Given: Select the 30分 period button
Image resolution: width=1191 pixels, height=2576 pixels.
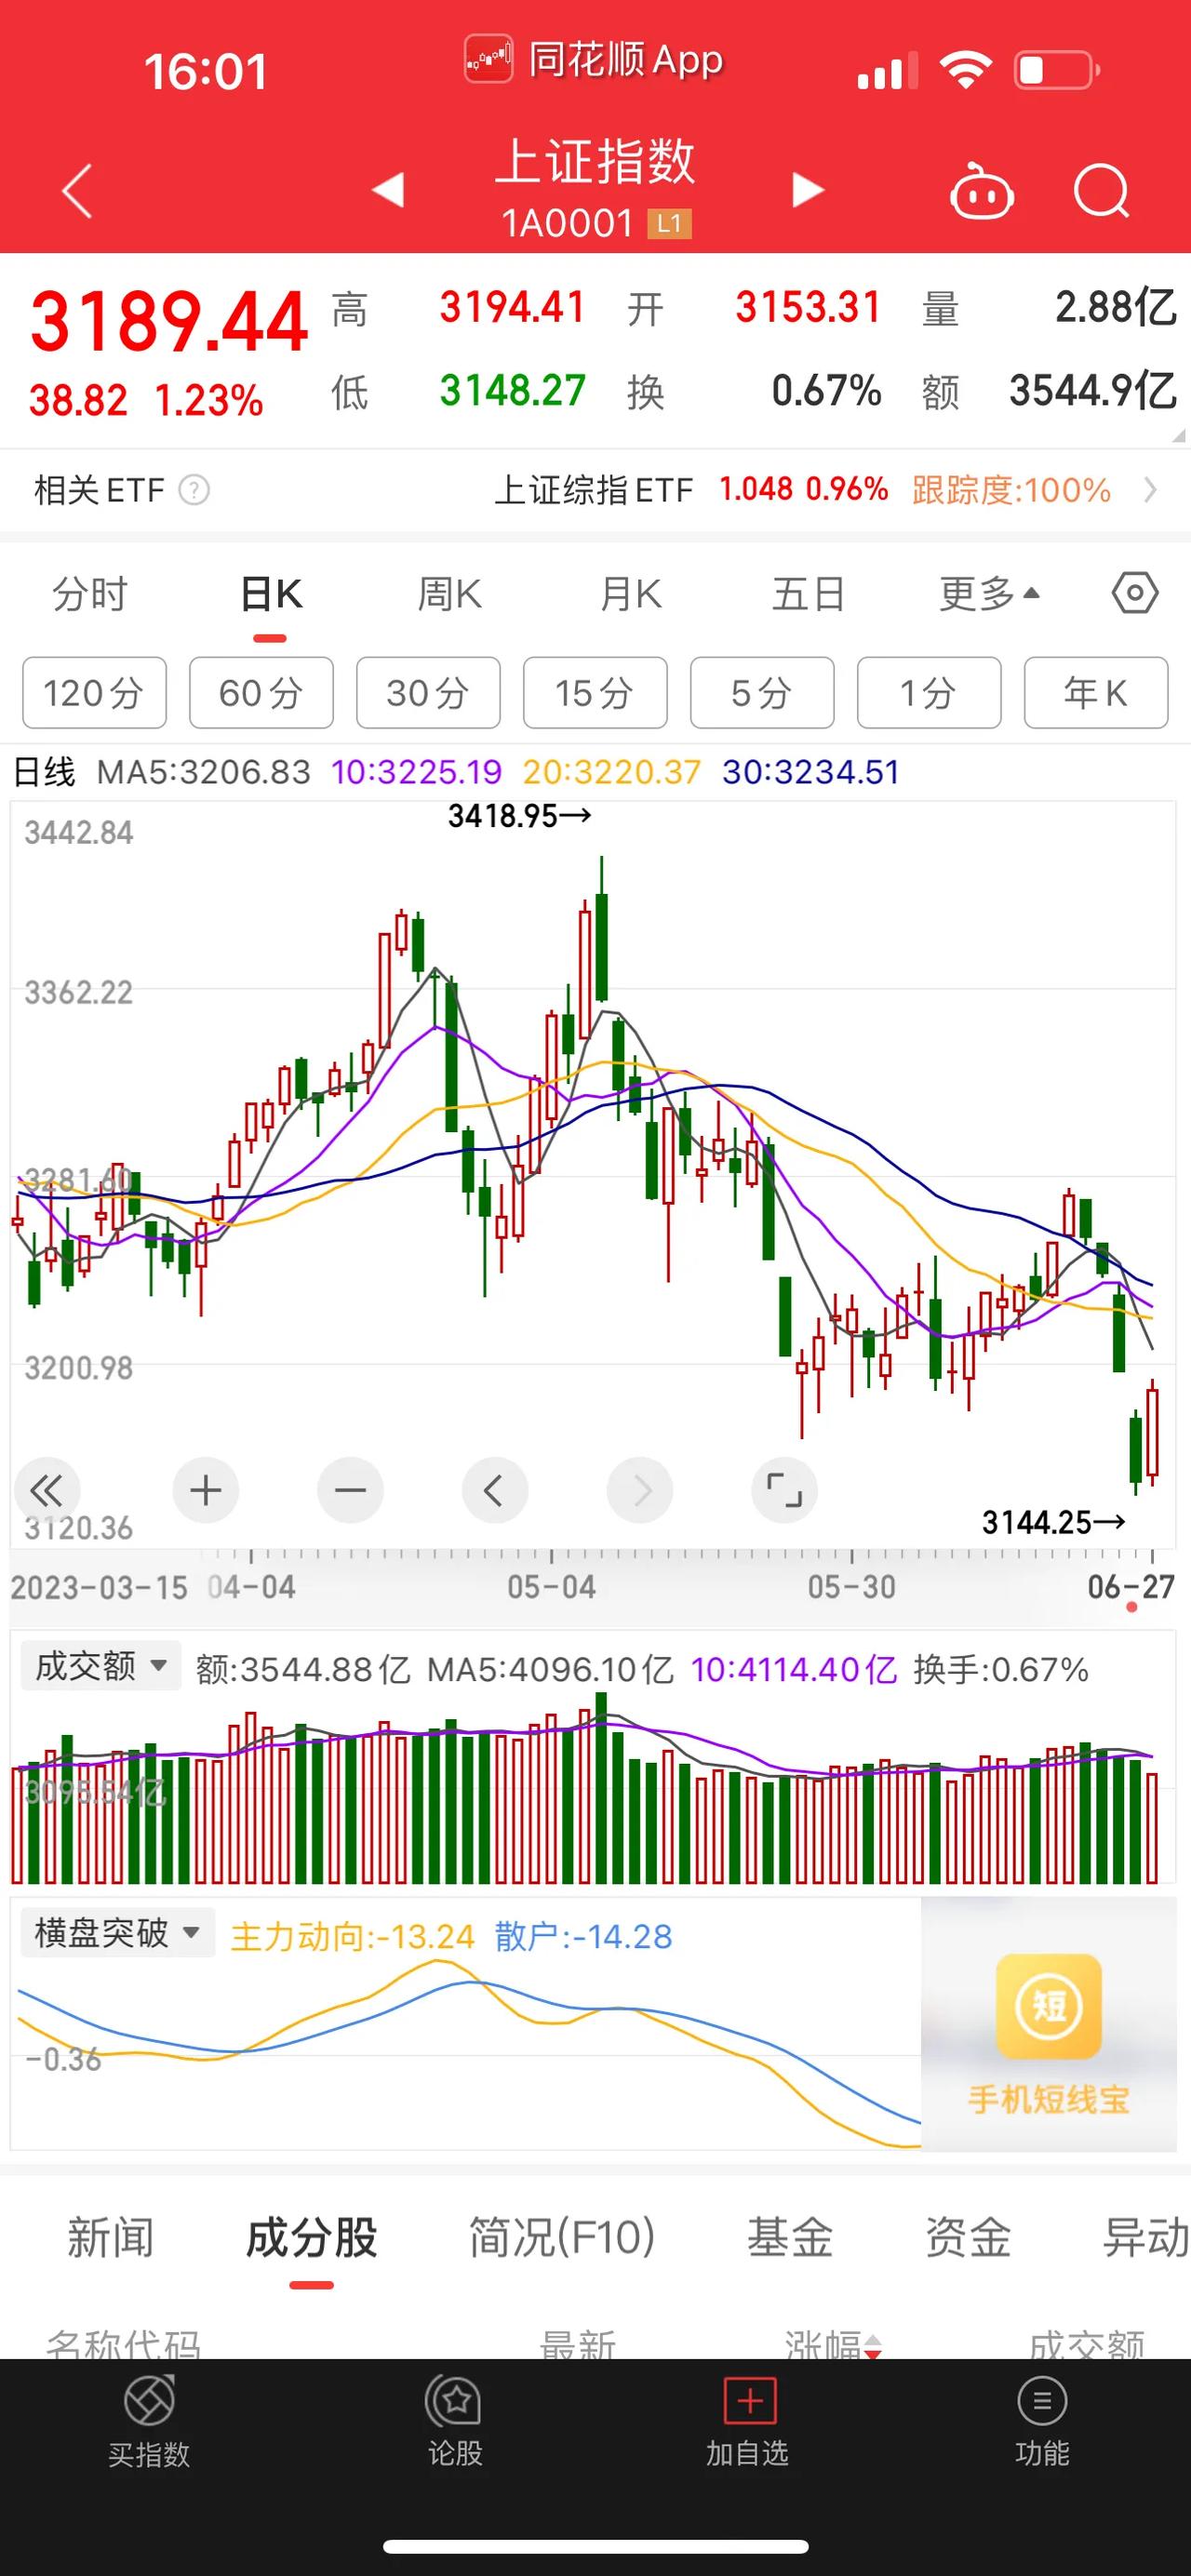Looking at the screenshot, I should pyautogui.click(x=428, y=692).
